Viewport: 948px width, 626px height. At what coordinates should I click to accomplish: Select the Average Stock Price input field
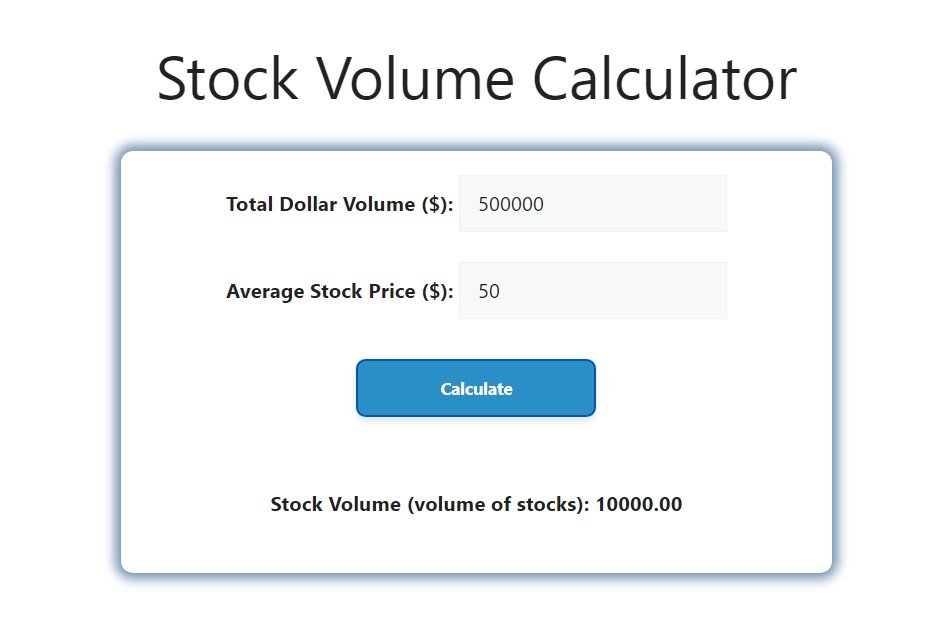tap(592, 290)
